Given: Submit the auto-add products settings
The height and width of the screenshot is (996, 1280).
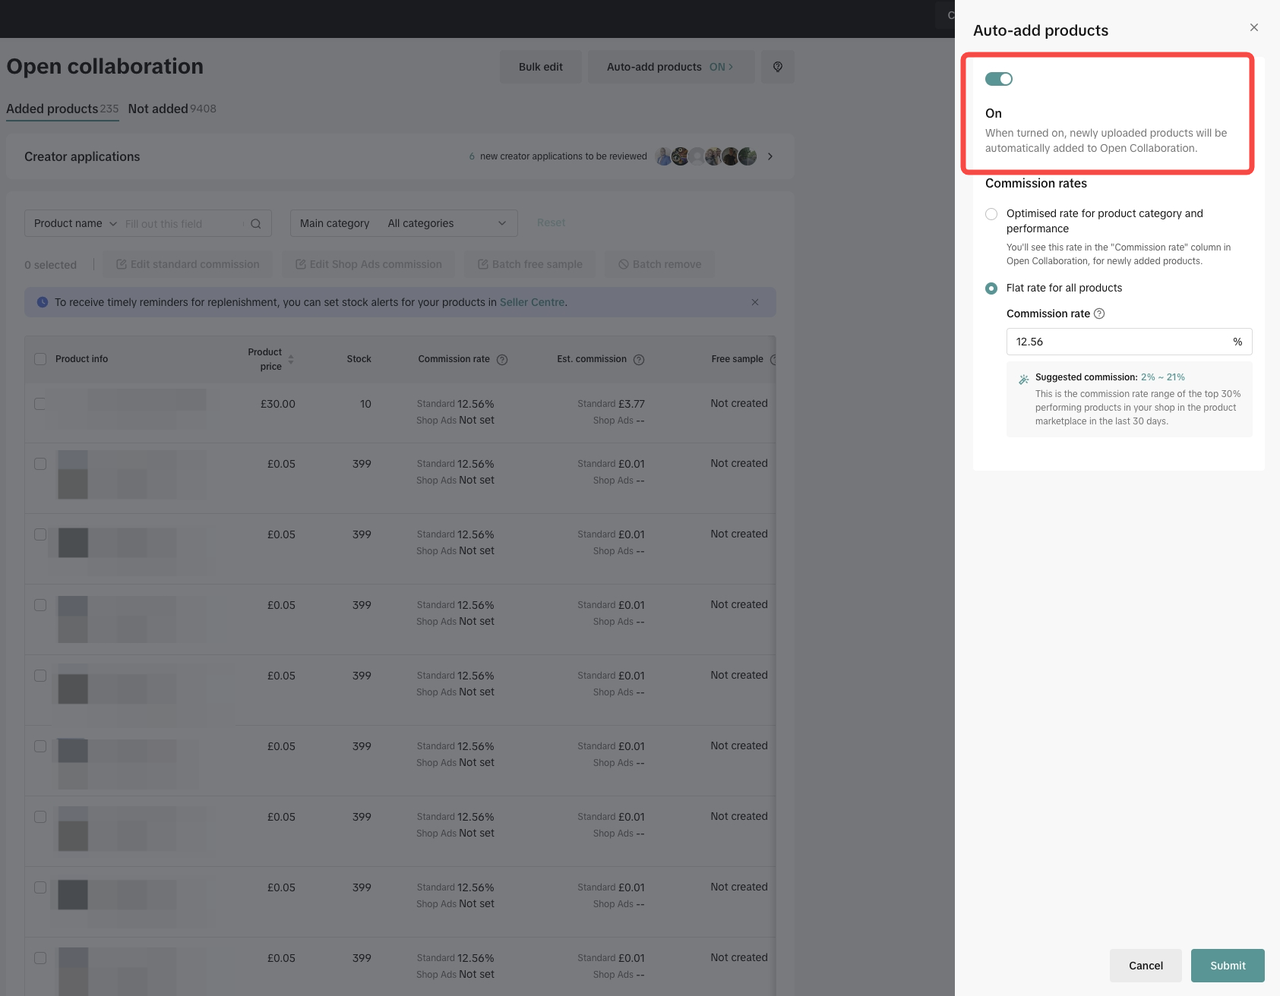Looking at the screenshot, I should click(x=1227, y=965).
